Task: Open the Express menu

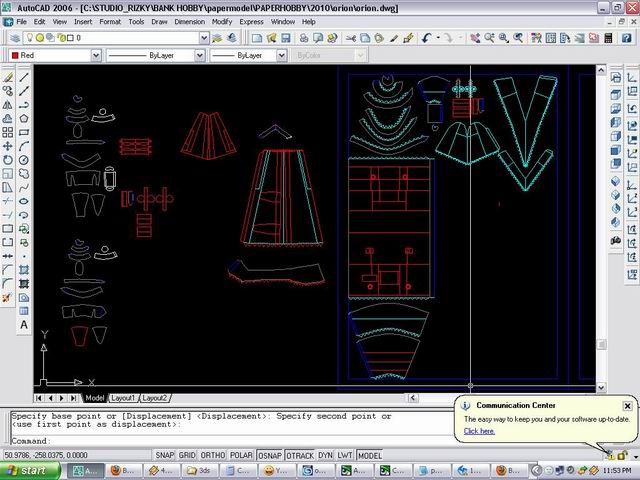Action: pyautogui.click(x=251, y=22)
